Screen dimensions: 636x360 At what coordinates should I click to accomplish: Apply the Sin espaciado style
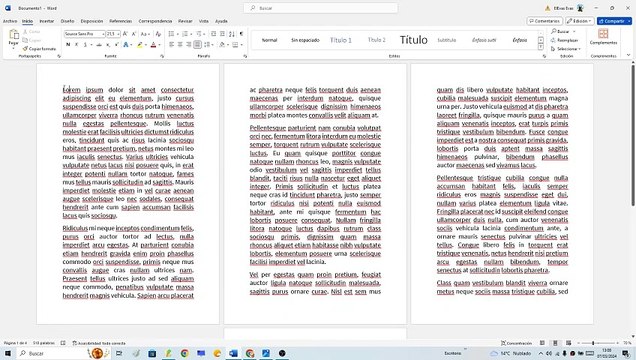[305, 40]
